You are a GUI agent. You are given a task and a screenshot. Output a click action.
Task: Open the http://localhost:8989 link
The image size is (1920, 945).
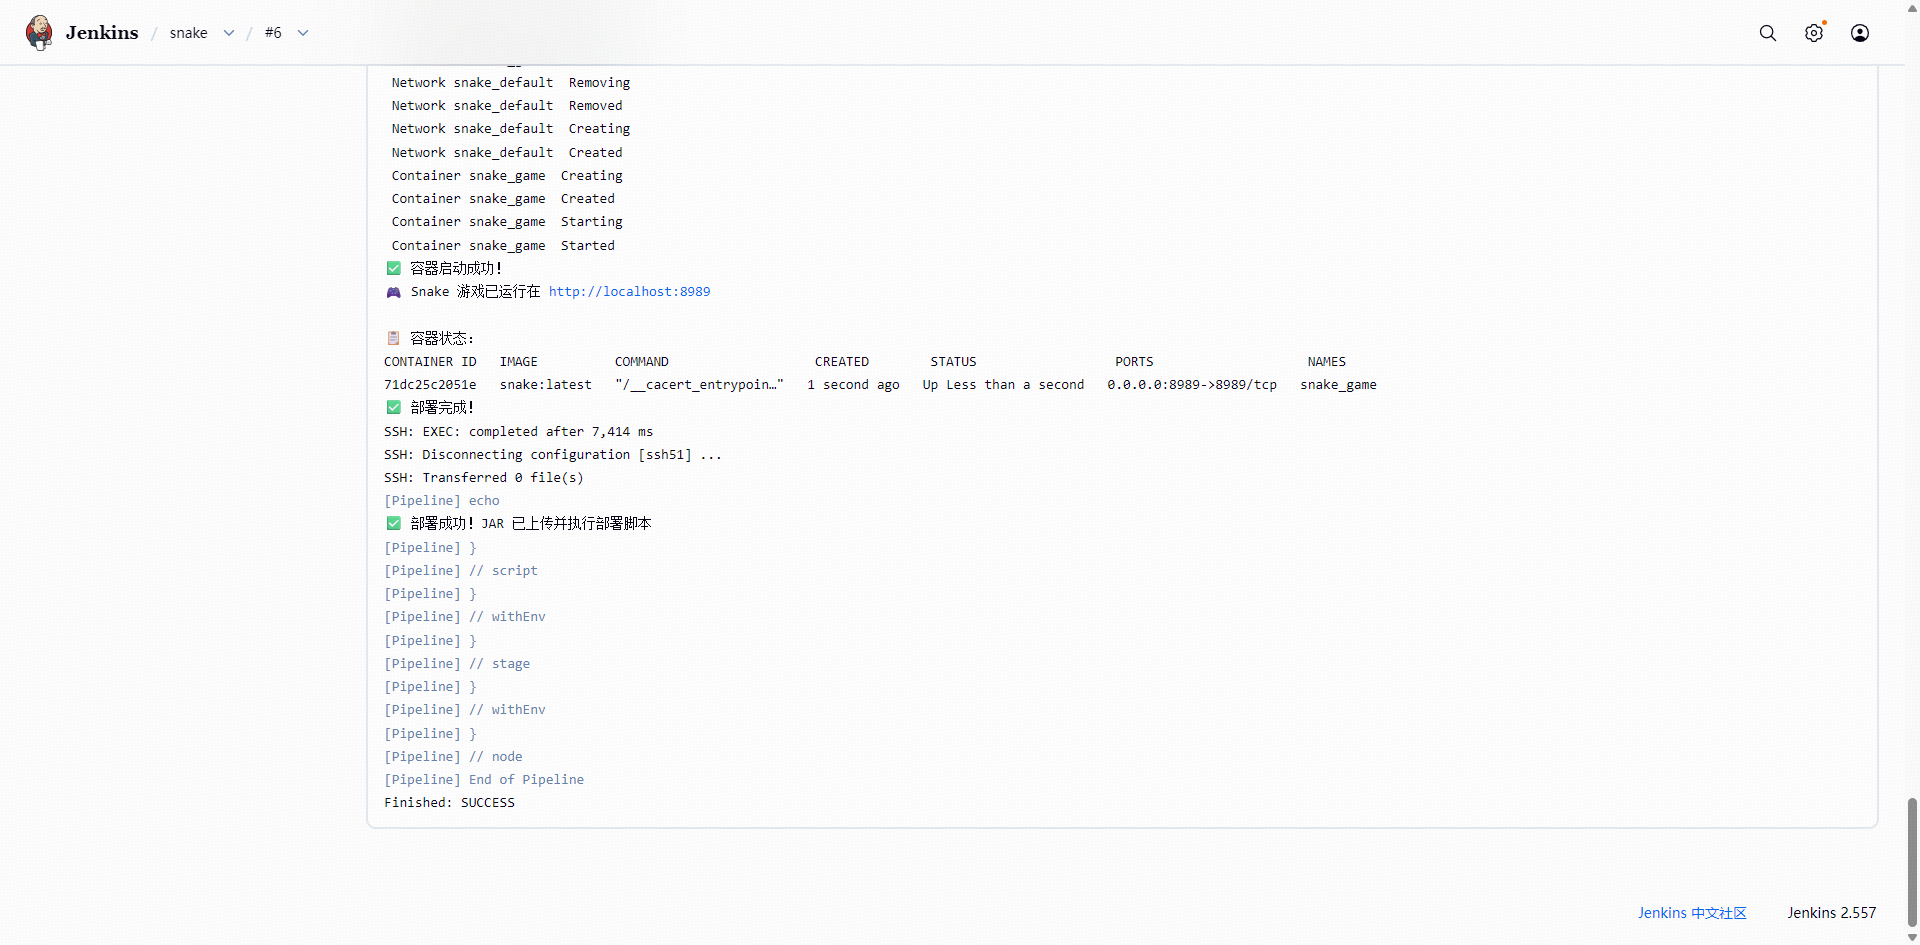pos(629,292)
